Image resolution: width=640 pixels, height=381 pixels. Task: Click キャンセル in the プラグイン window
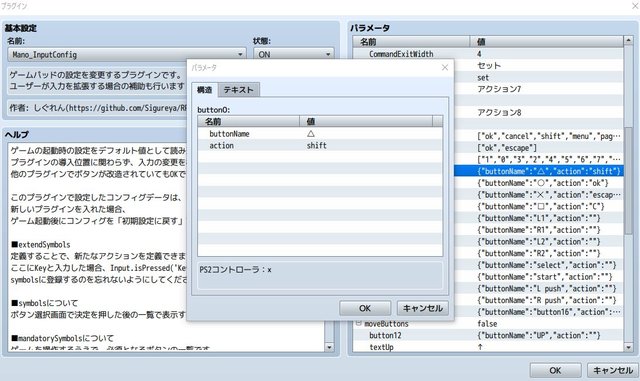(613, 370)
